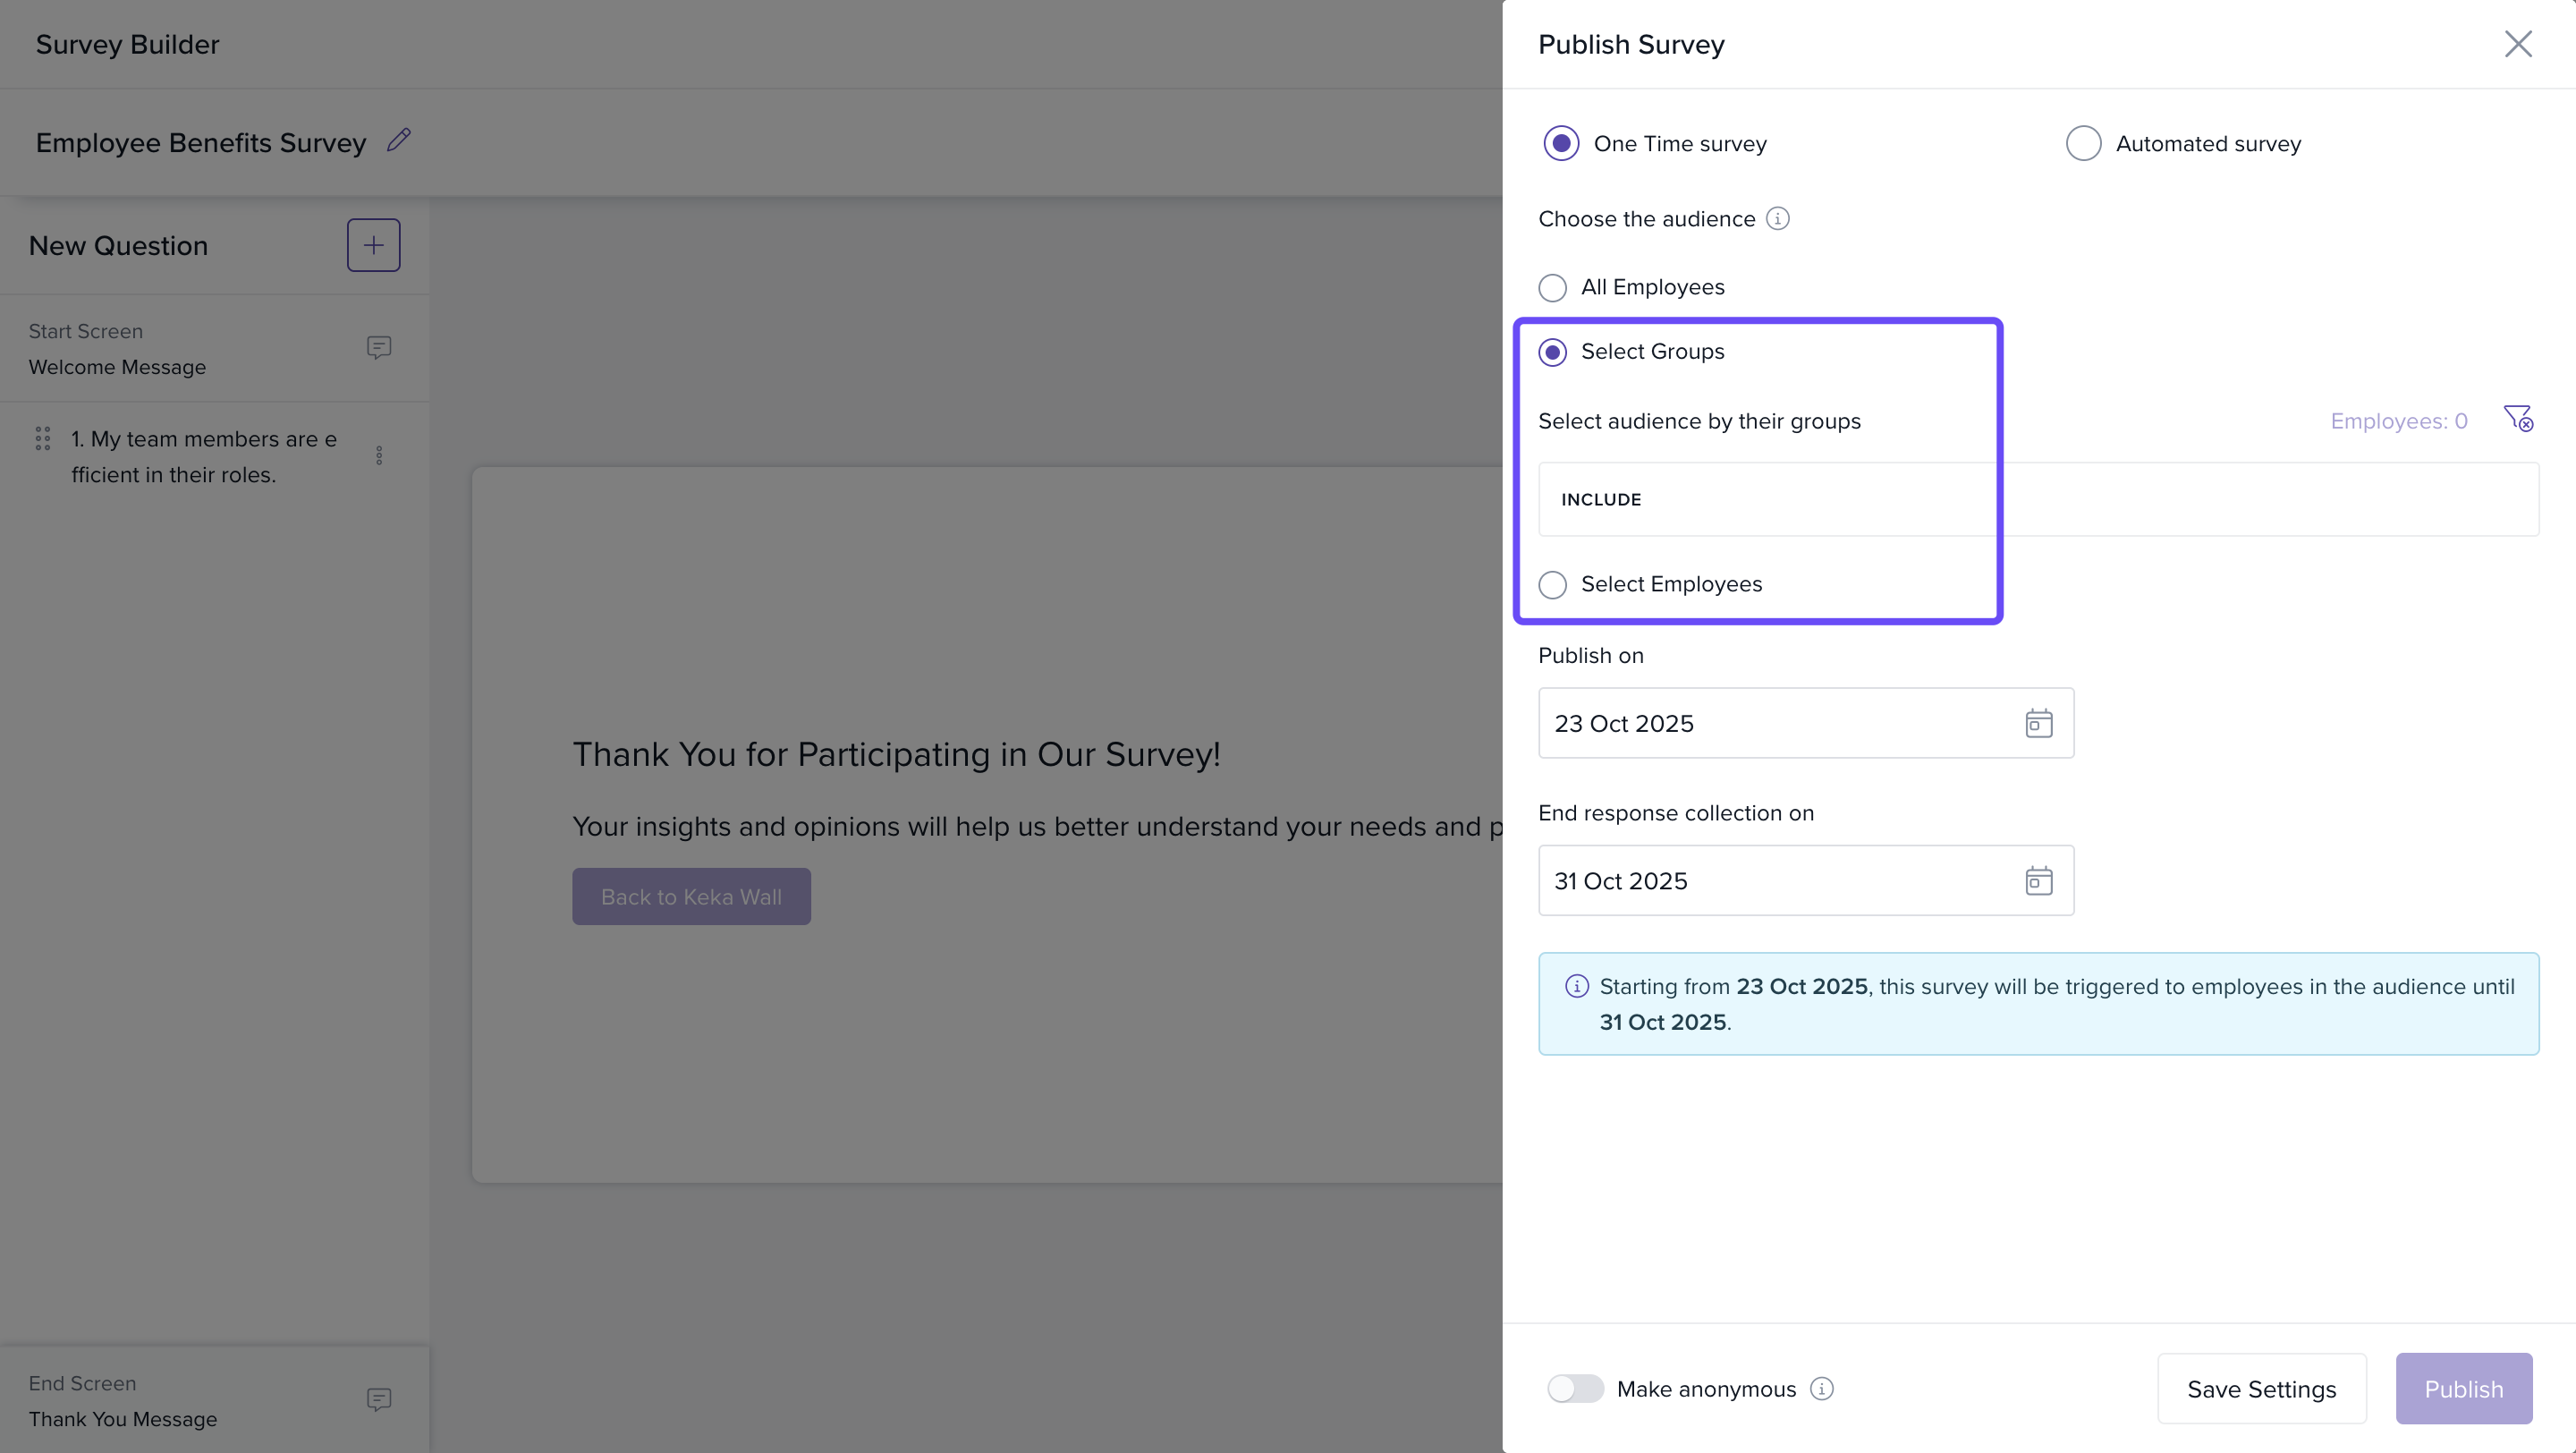This screenshot has width=2576, height=1453.
Task: Click the Save Settings button
Action: [x=2261, y=1388]
